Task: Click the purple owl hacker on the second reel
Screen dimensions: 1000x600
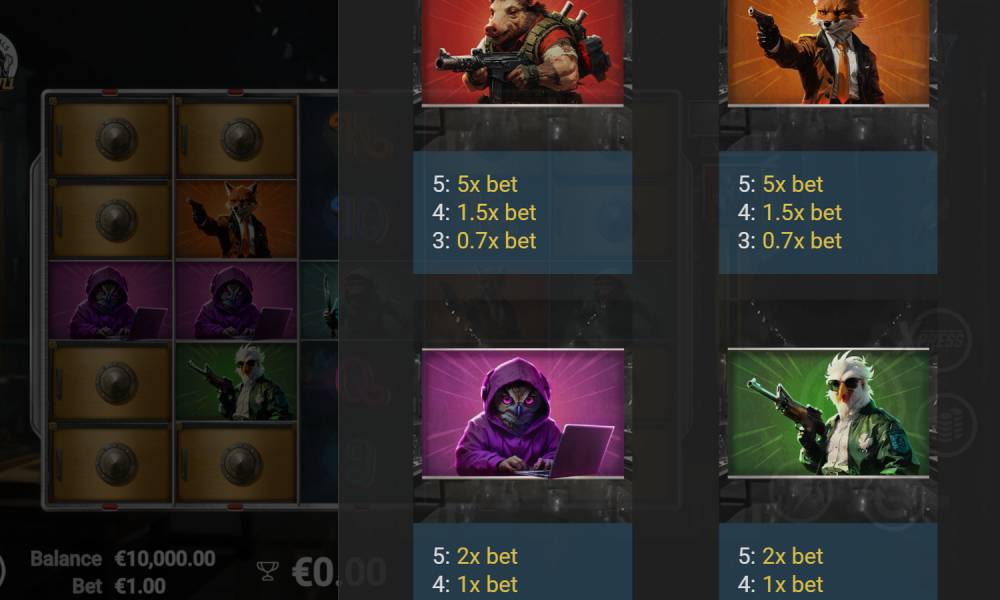Action: click(x=236, y=300)
